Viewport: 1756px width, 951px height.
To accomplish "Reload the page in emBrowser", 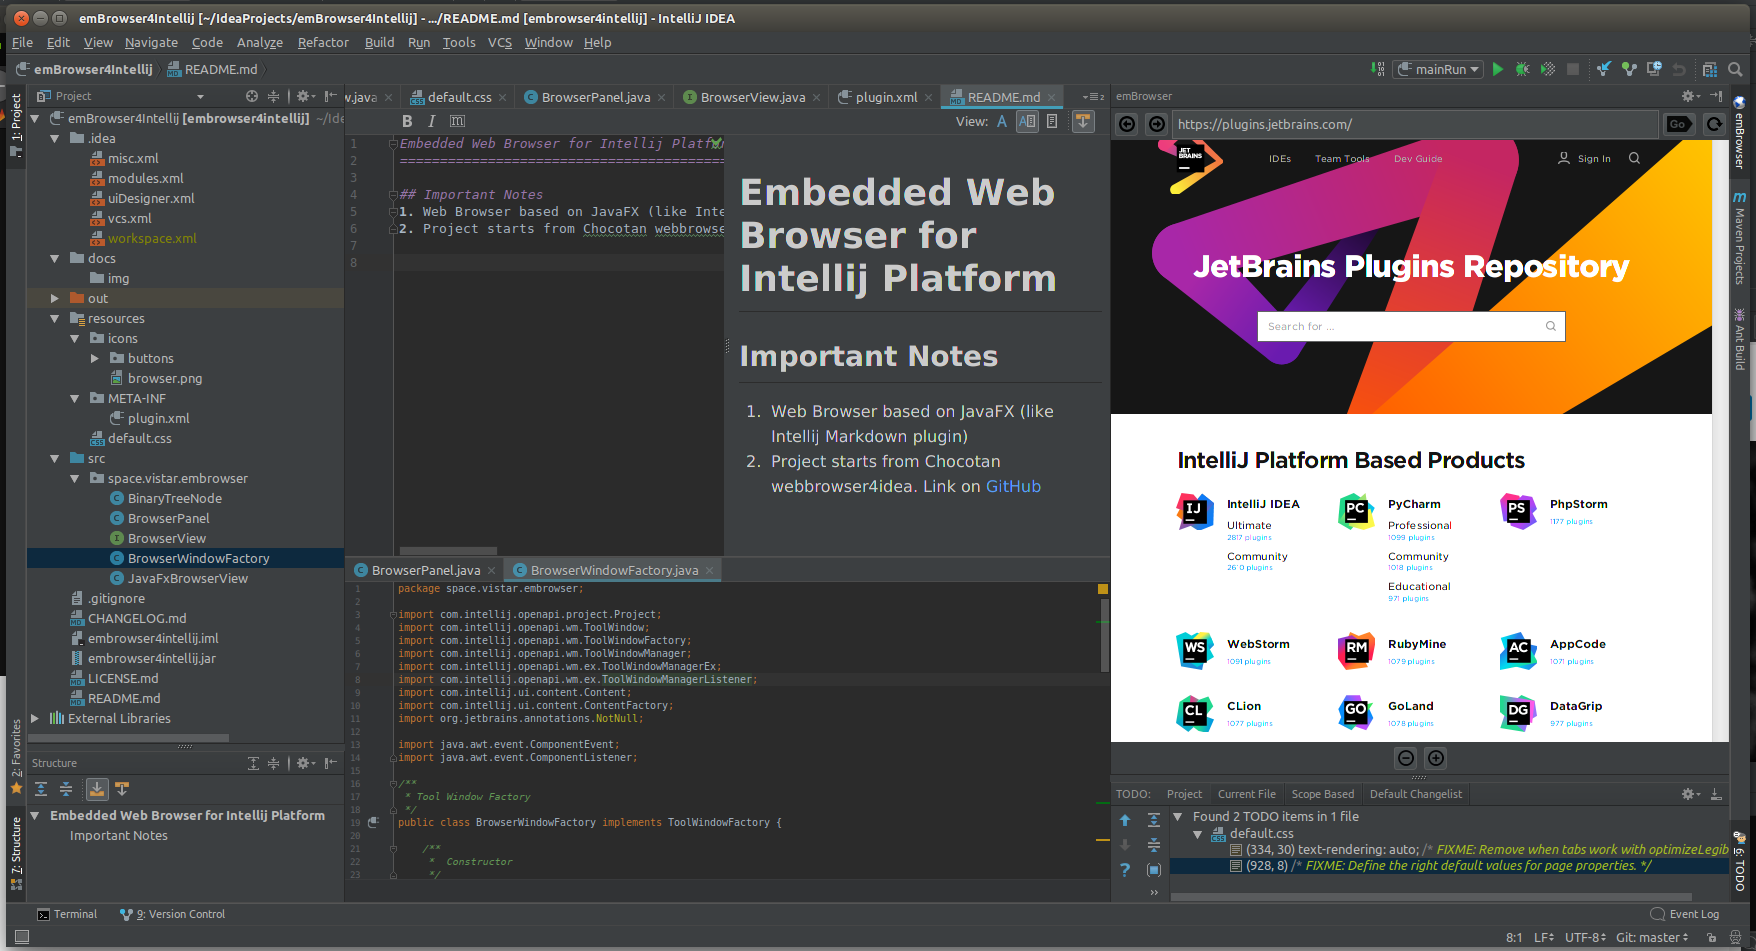I will tap(1714, 124).
